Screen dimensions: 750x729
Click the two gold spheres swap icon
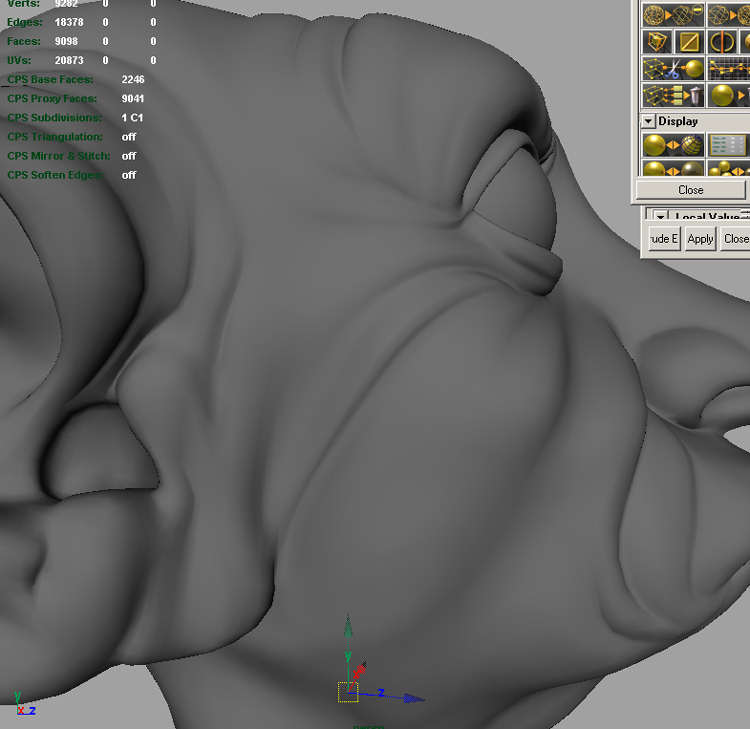pos(672,169)
